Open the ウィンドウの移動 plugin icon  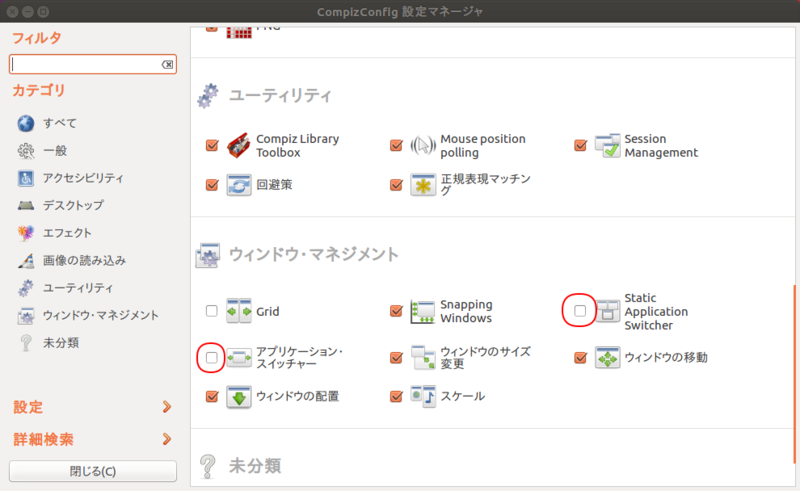[607, 357]
